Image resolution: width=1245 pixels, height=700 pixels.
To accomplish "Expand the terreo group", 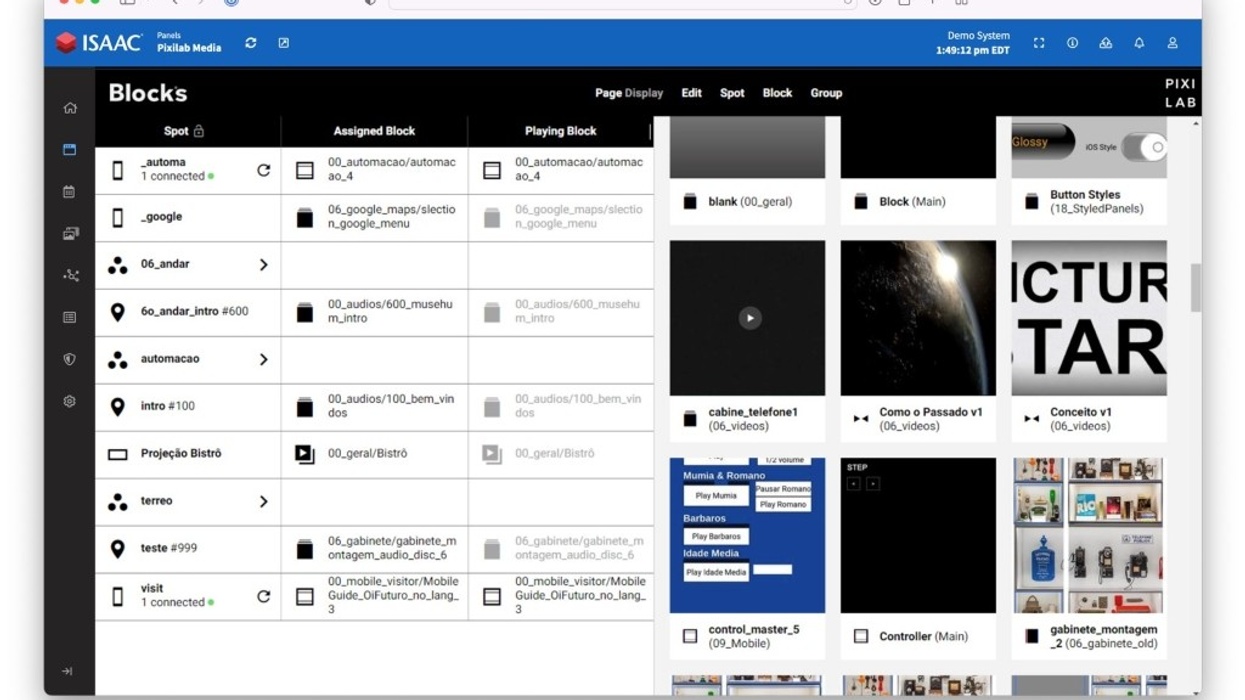I will pos(263,501).
